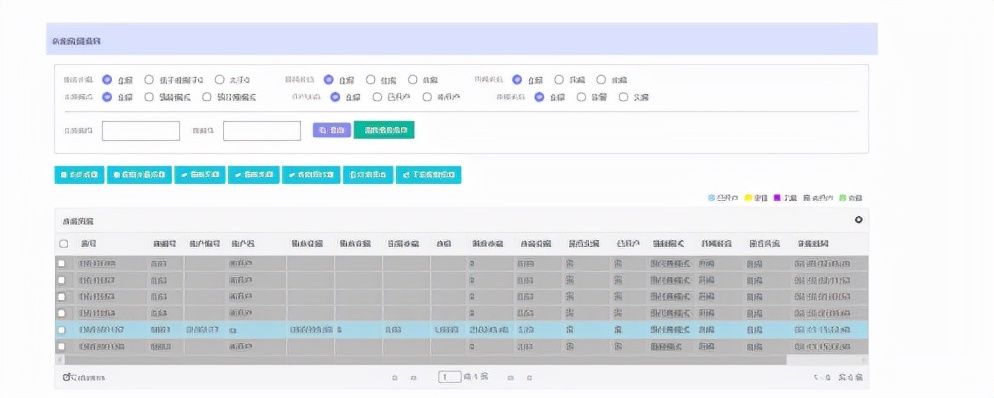Go to the previous page with the arrow left of the page box
Image resolution: width=994 pixels, height=398 pixels.
pyautogui.click(x=413, y=378)
